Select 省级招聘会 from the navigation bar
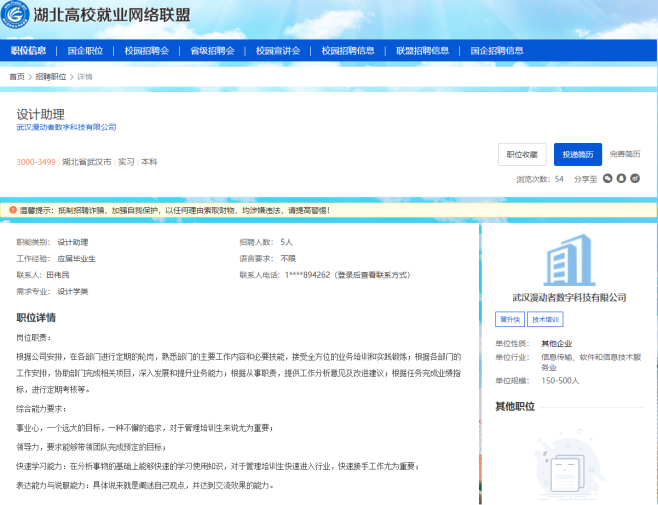This screenshot has width=658, height=505. [x=212, y=50]
